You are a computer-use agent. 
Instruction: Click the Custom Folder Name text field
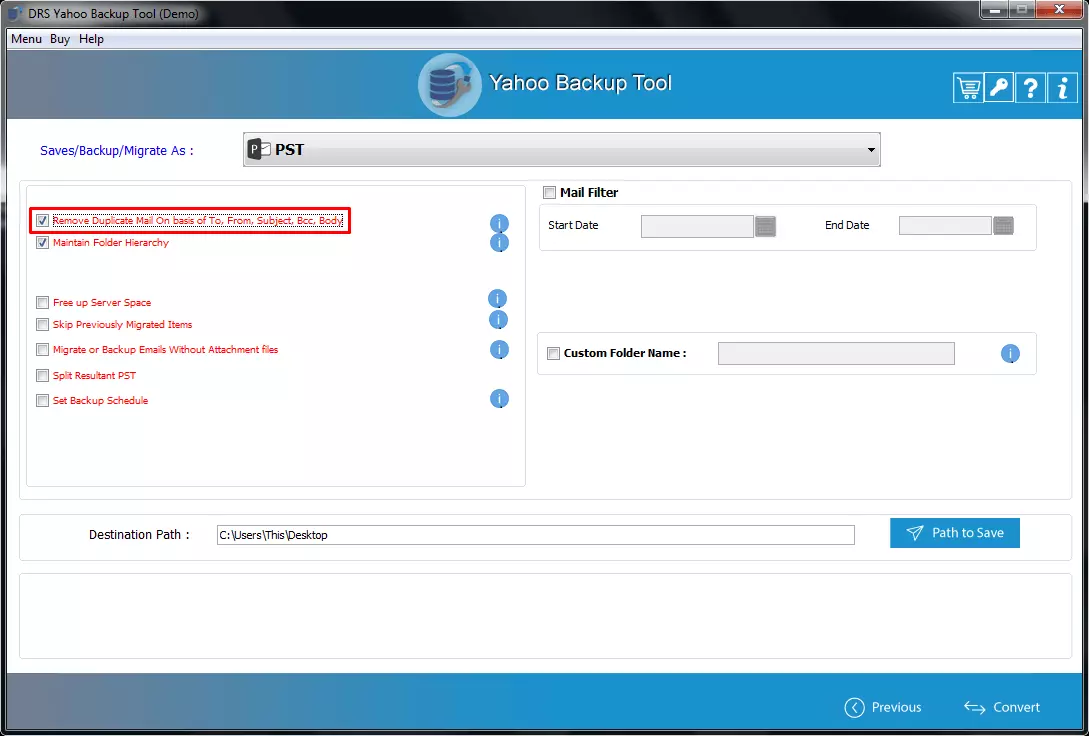point(836,353)
